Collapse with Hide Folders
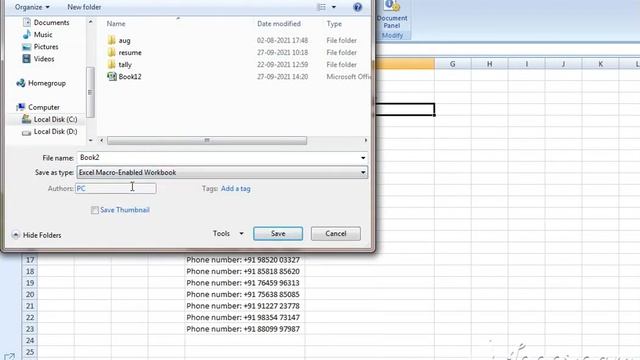 37,235
